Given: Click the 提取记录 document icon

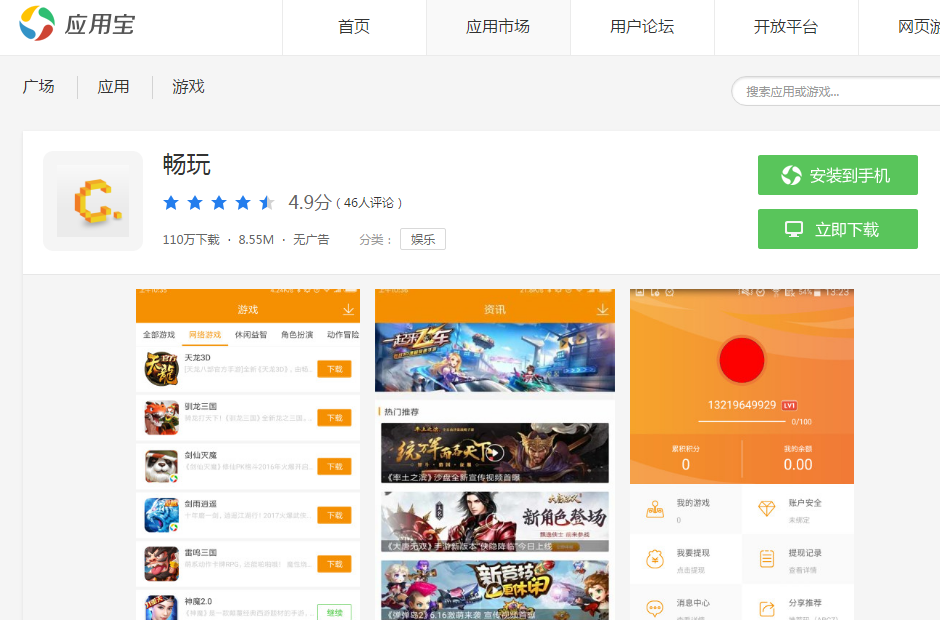Looking at the screenshot, I should pos(767,558).
